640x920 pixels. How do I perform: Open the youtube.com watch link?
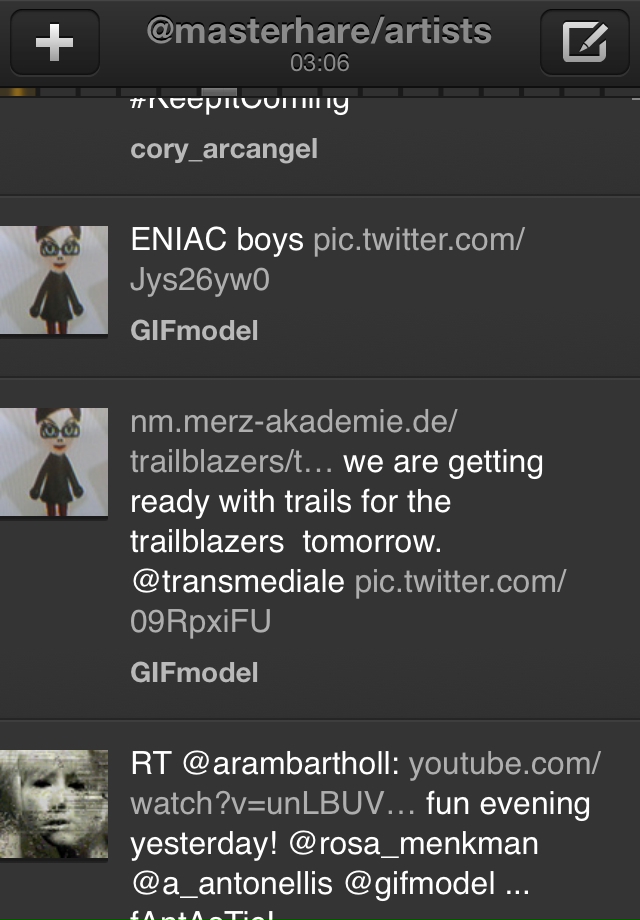[365, 783]
